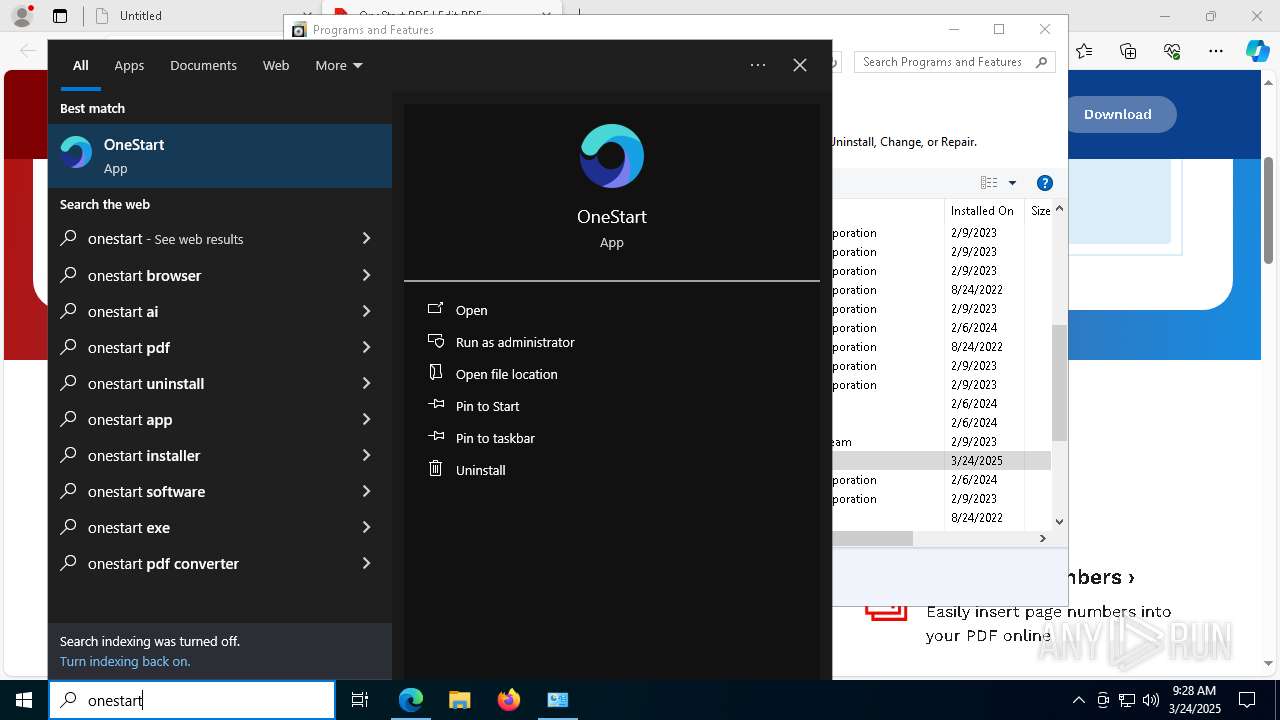
Task: Click the taskbar search input field
Action: click(192, 700)
